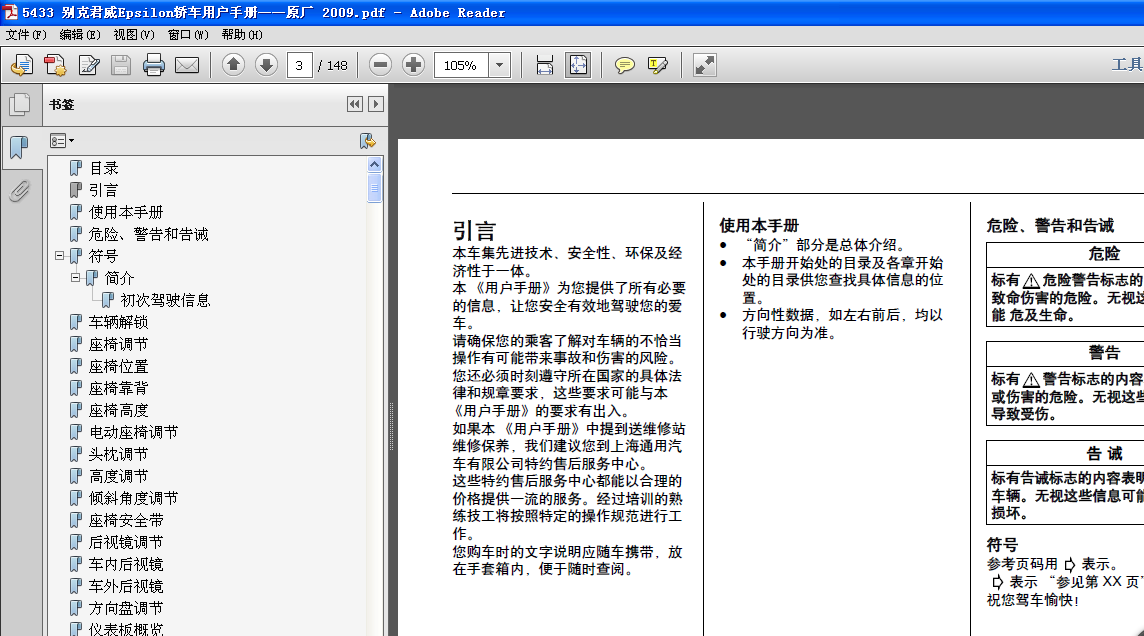Send the file by email envelope icon
Viewport: 1144px width, 636px height.
coord(187,65)
